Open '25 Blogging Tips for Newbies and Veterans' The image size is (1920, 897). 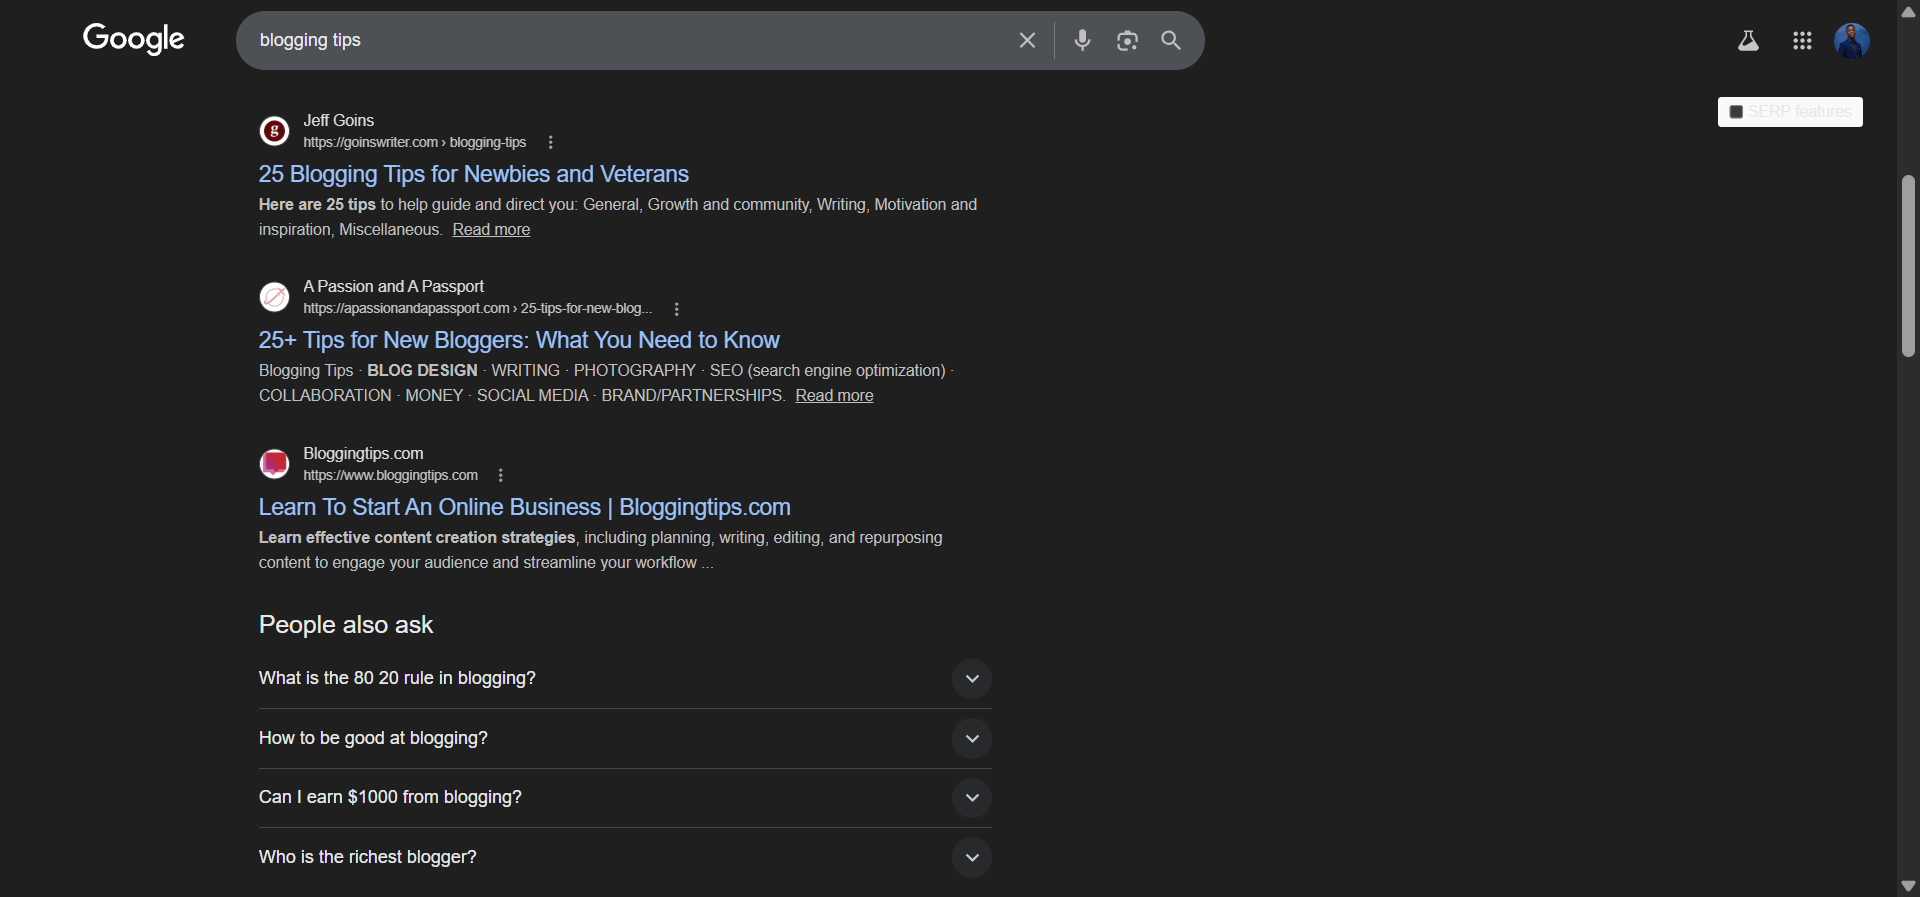pyautogui.click(x=474, y=174)
